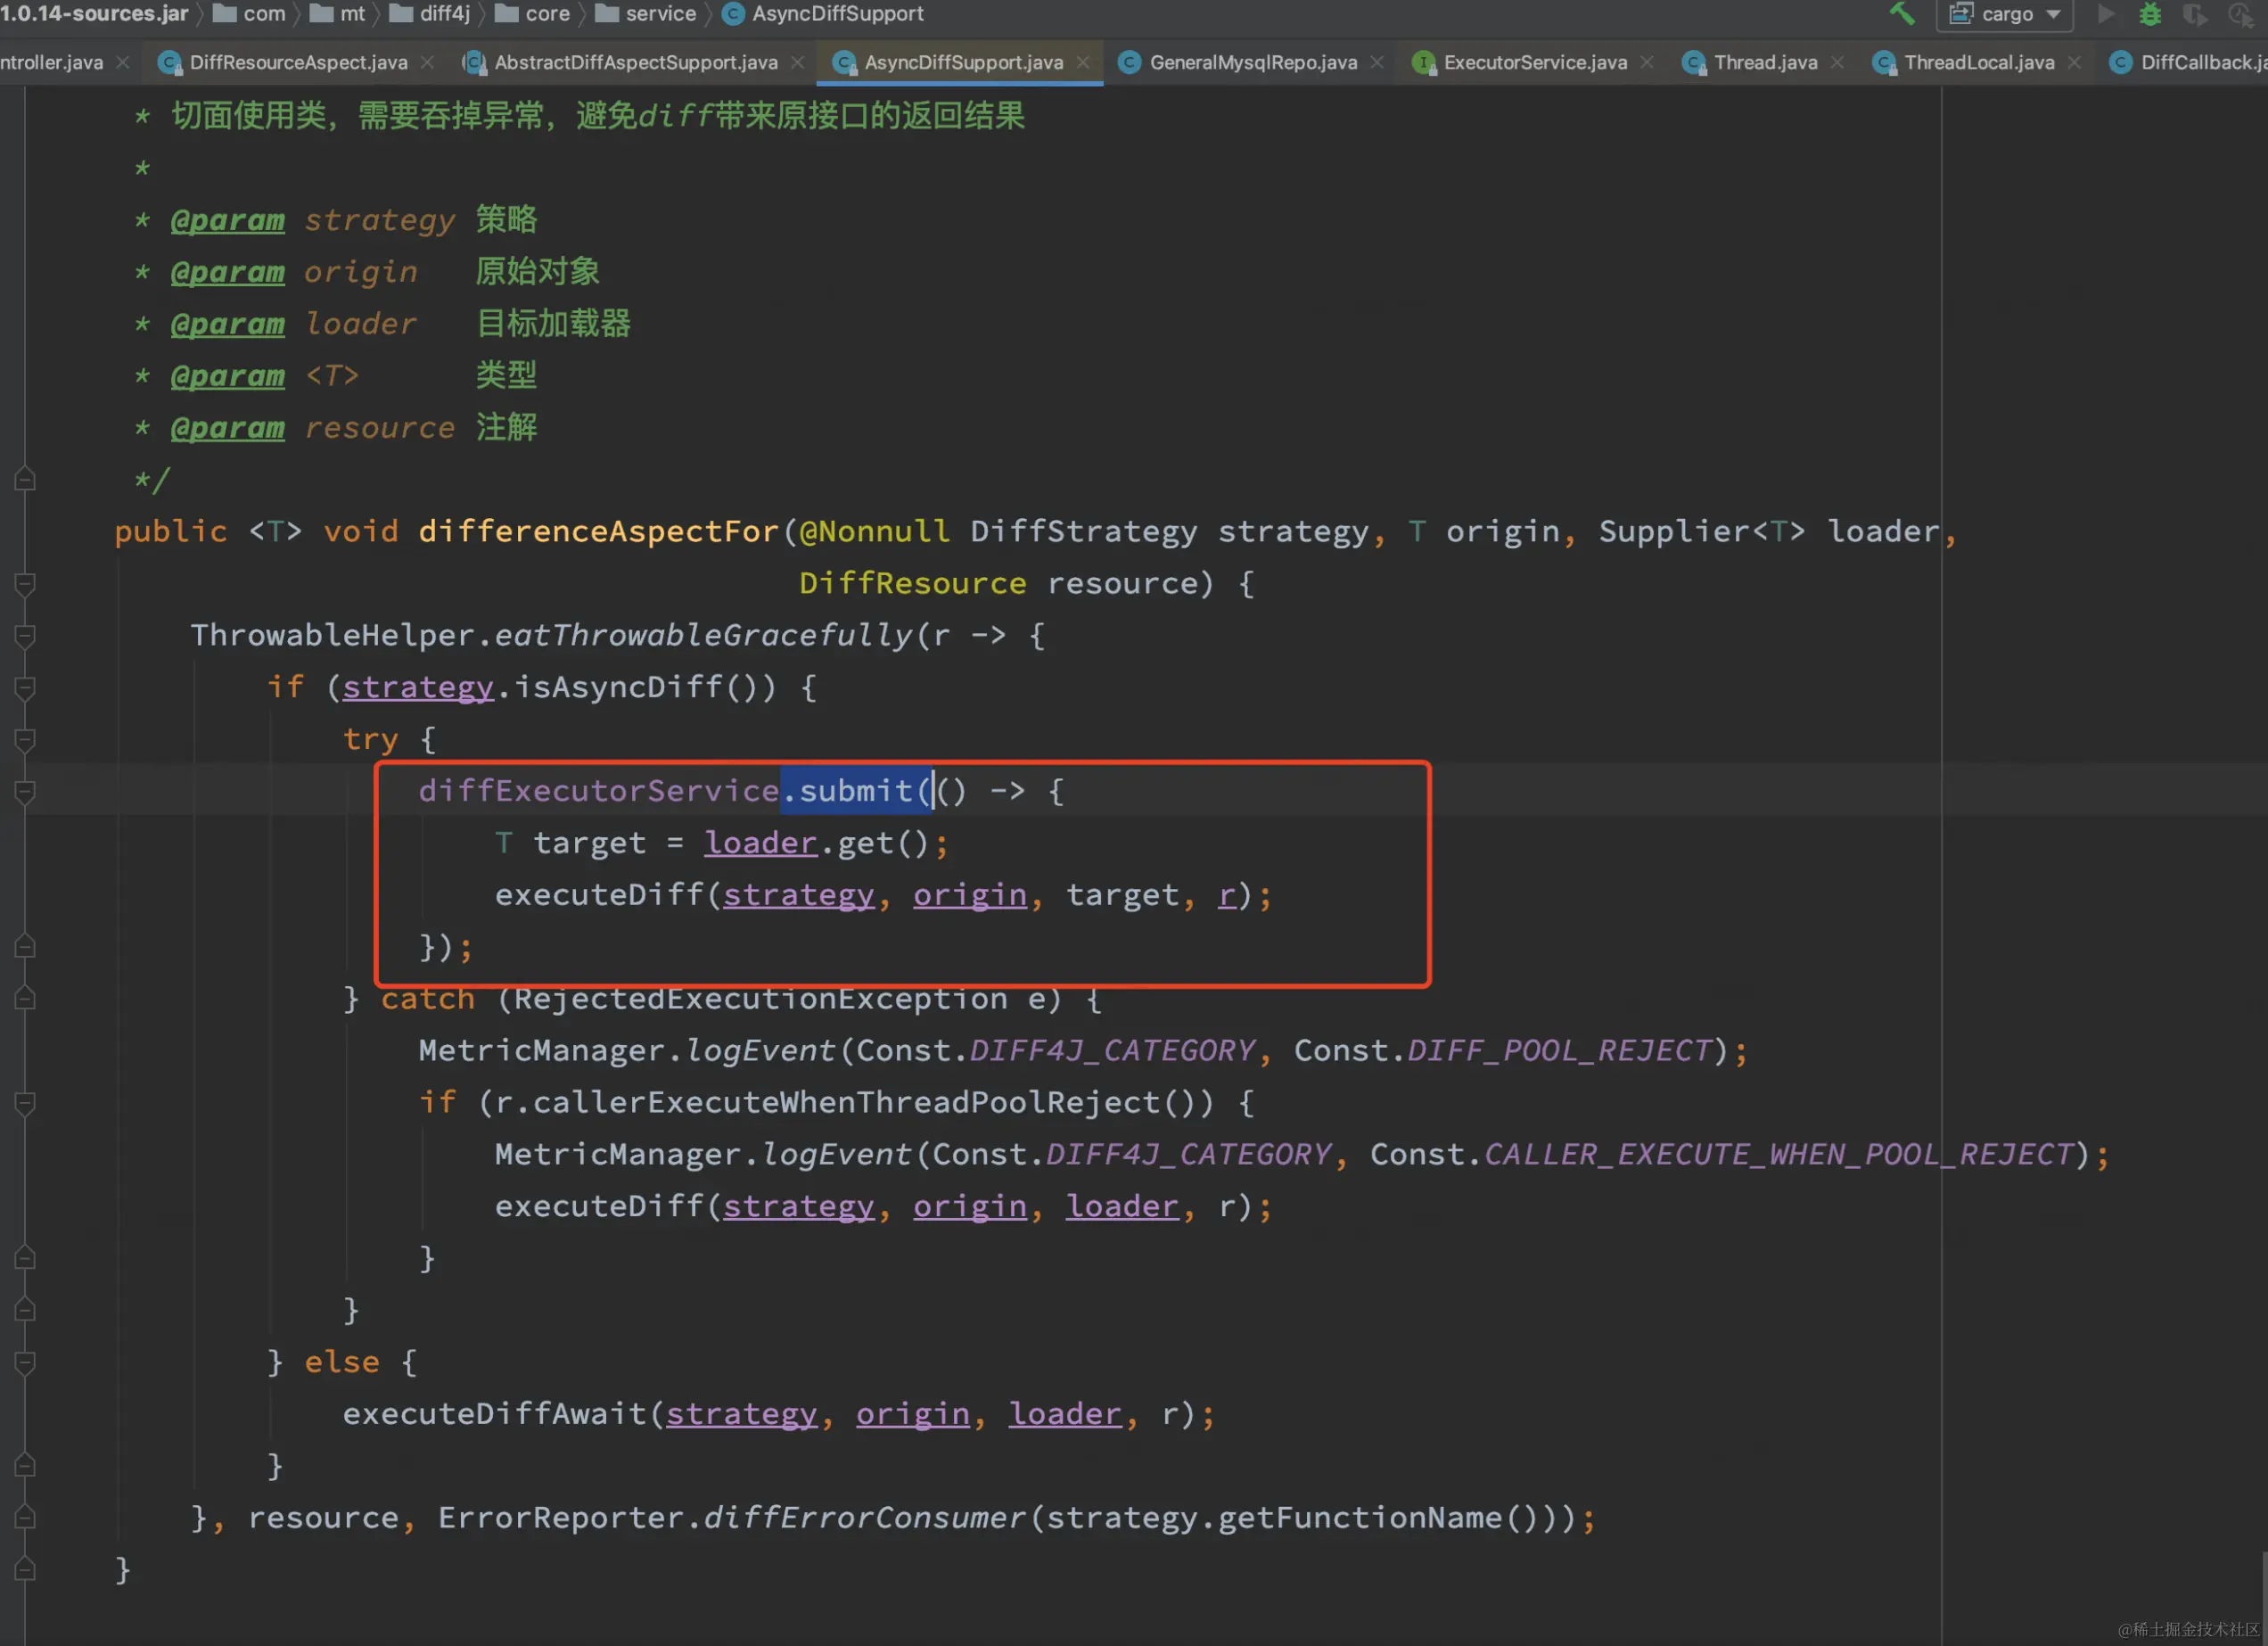Viewport: 2268px width, 1646px height.
Task: Click executeDiffAwait method call in code
Action: point(495,1414)
